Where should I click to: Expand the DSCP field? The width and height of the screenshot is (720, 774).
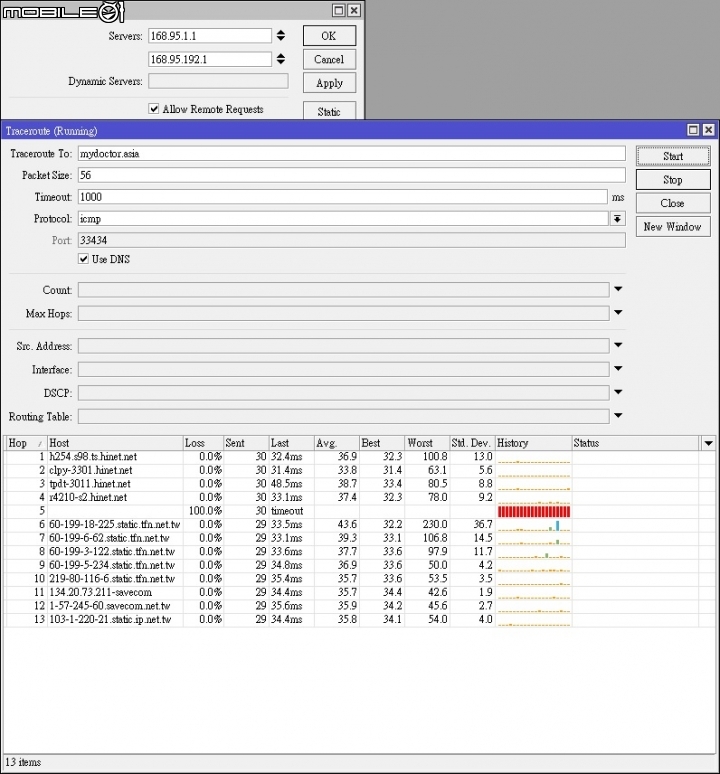click(618, 392)
